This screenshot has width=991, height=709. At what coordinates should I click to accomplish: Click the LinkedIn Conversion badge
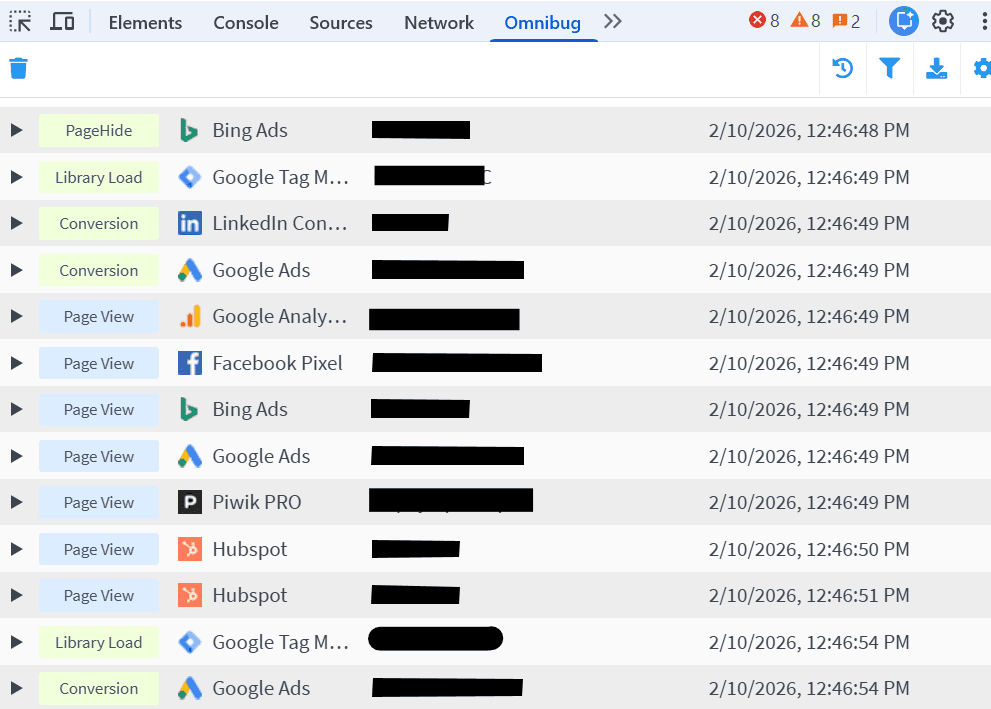99,223
